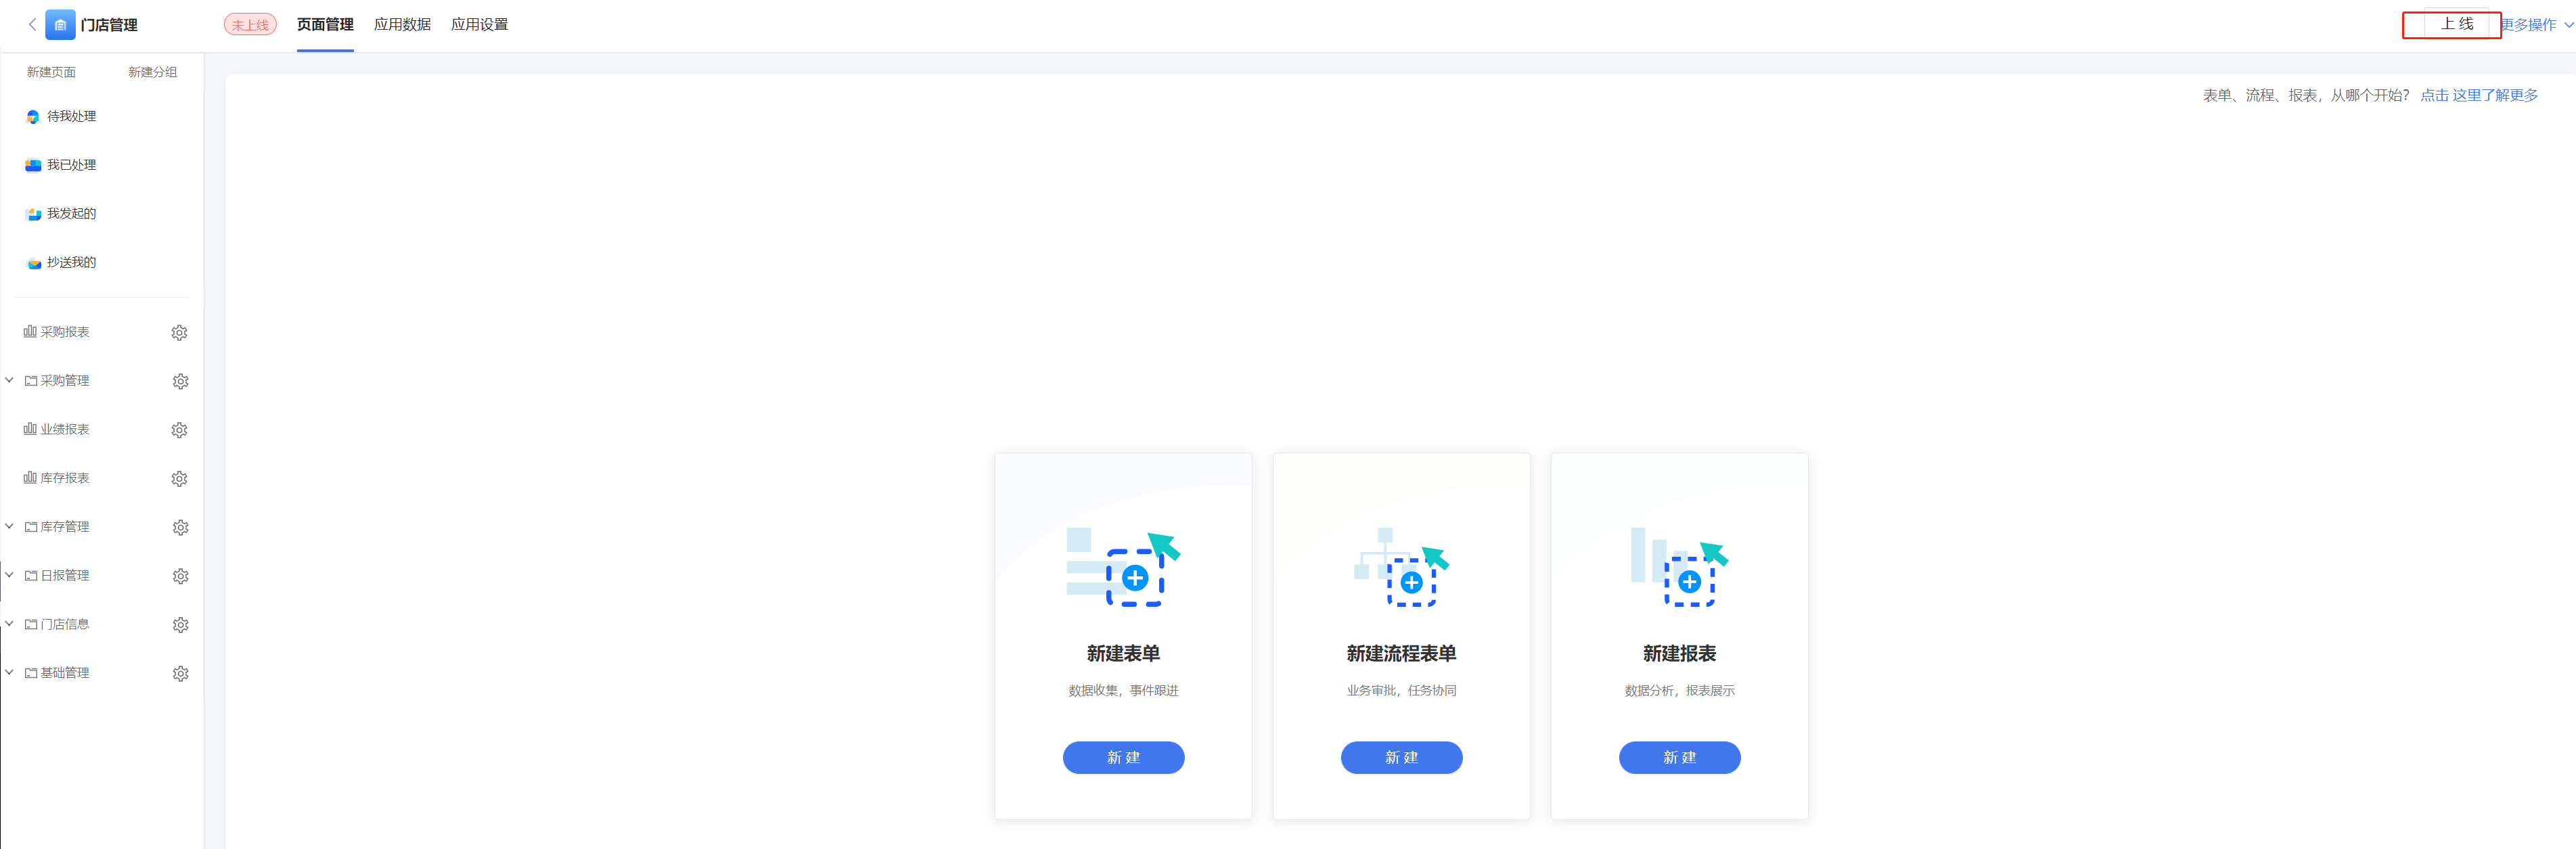Open settings gear for 基础管理

point(180,674)
